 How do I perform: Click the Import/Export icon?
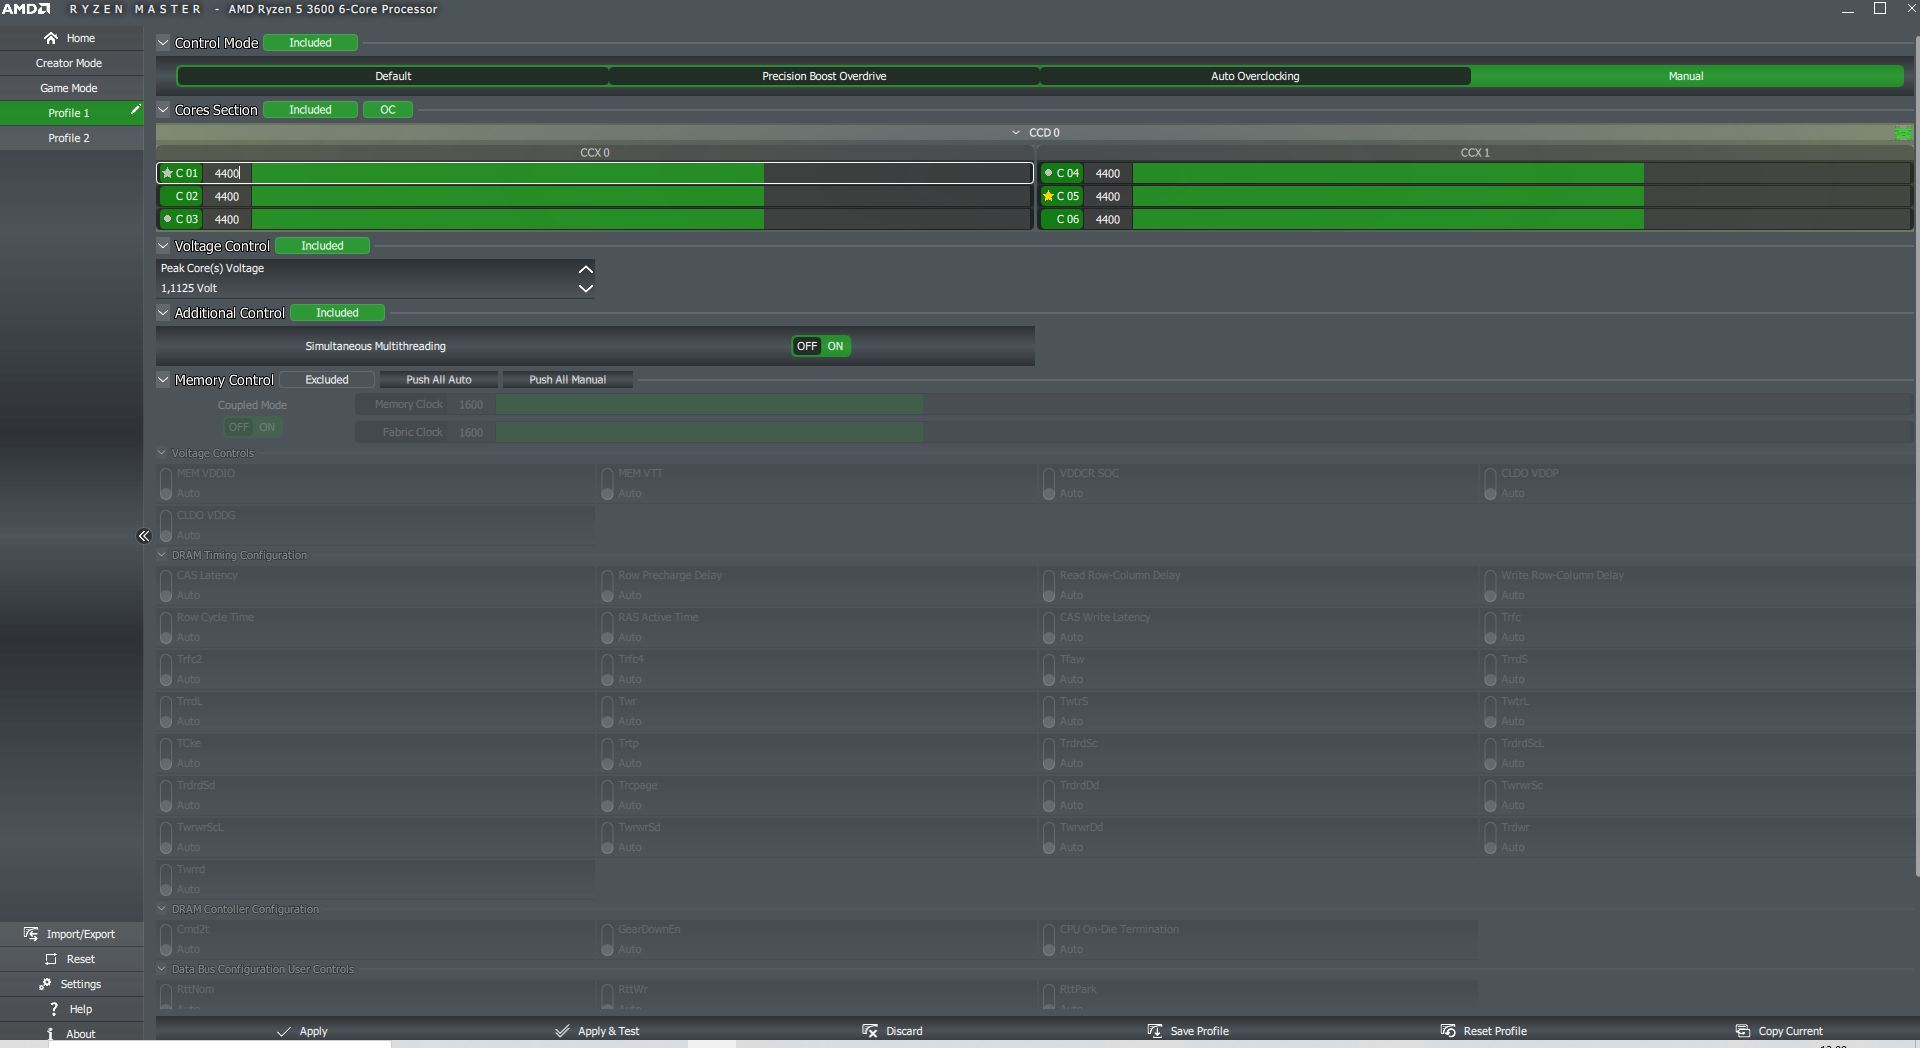31,934
